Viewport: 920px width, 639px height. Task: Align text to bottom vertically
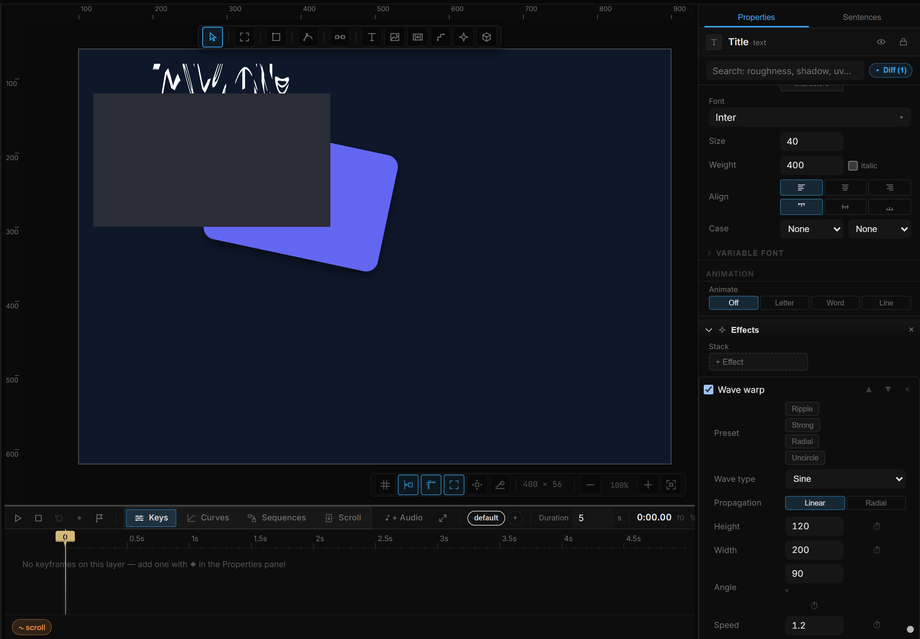[x=889, y=207]
